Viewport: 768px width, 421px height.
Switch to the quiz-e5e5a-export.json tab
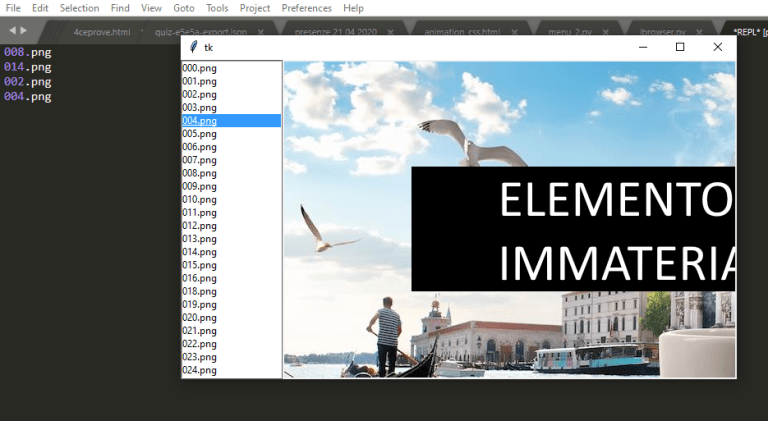[201, 32]
